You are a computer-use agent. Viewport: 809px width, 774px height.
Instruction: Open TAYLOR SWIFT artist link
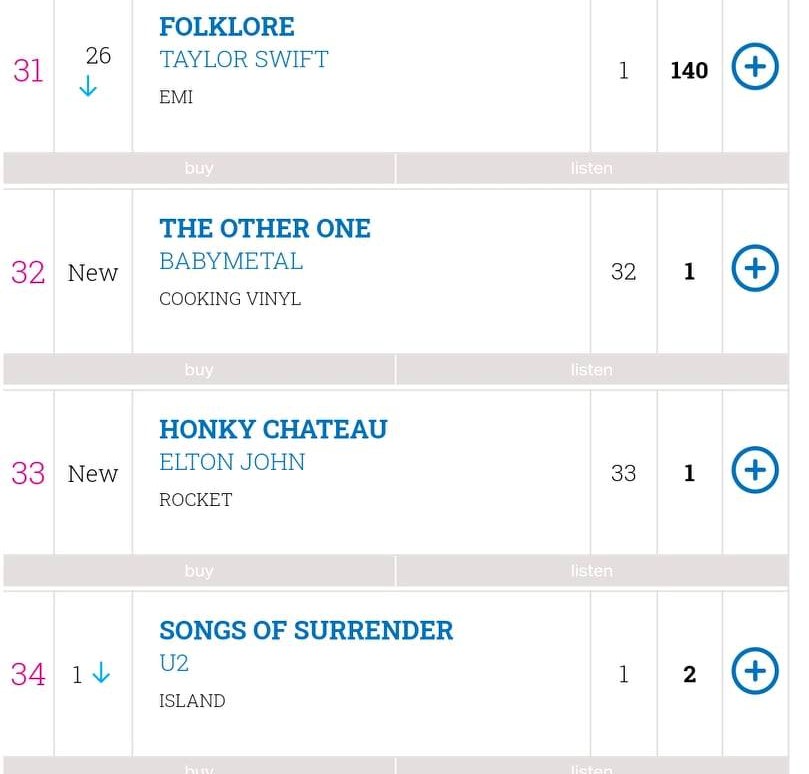[244, 59]
